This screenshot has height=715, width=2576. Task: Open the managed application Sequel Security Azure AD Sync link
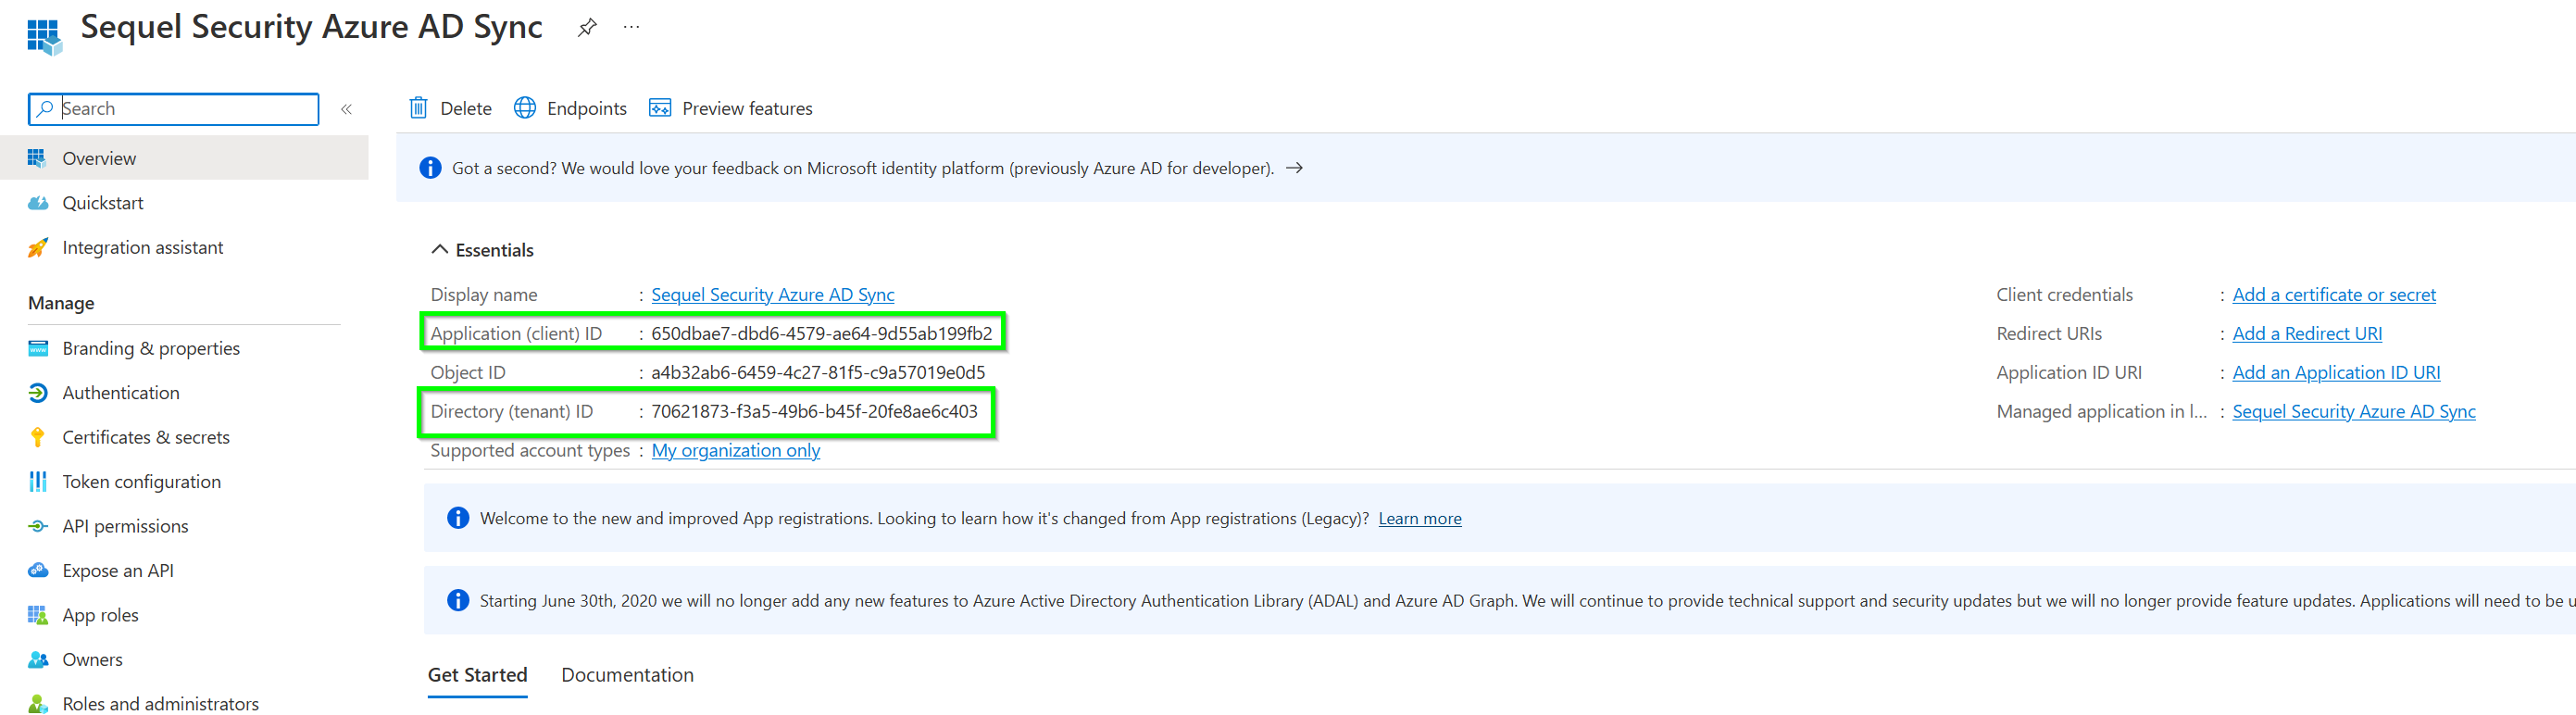coord(2354,412)
